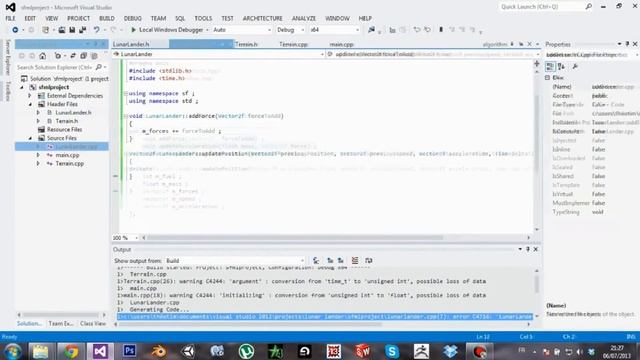Toggle Word Wrap icon in Output panel
The image size is (640, 360).
coord(369,260)
